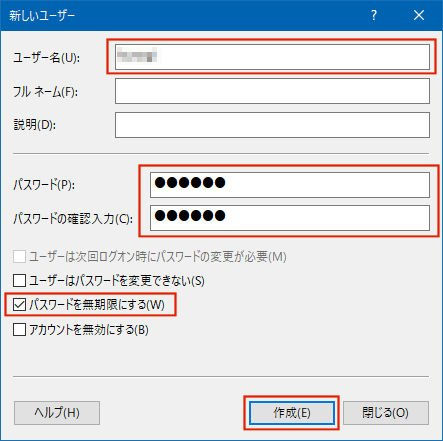Select the フル ネーム text box
The height and width of the screenshot is (441, 443).
tap(272, 91)
